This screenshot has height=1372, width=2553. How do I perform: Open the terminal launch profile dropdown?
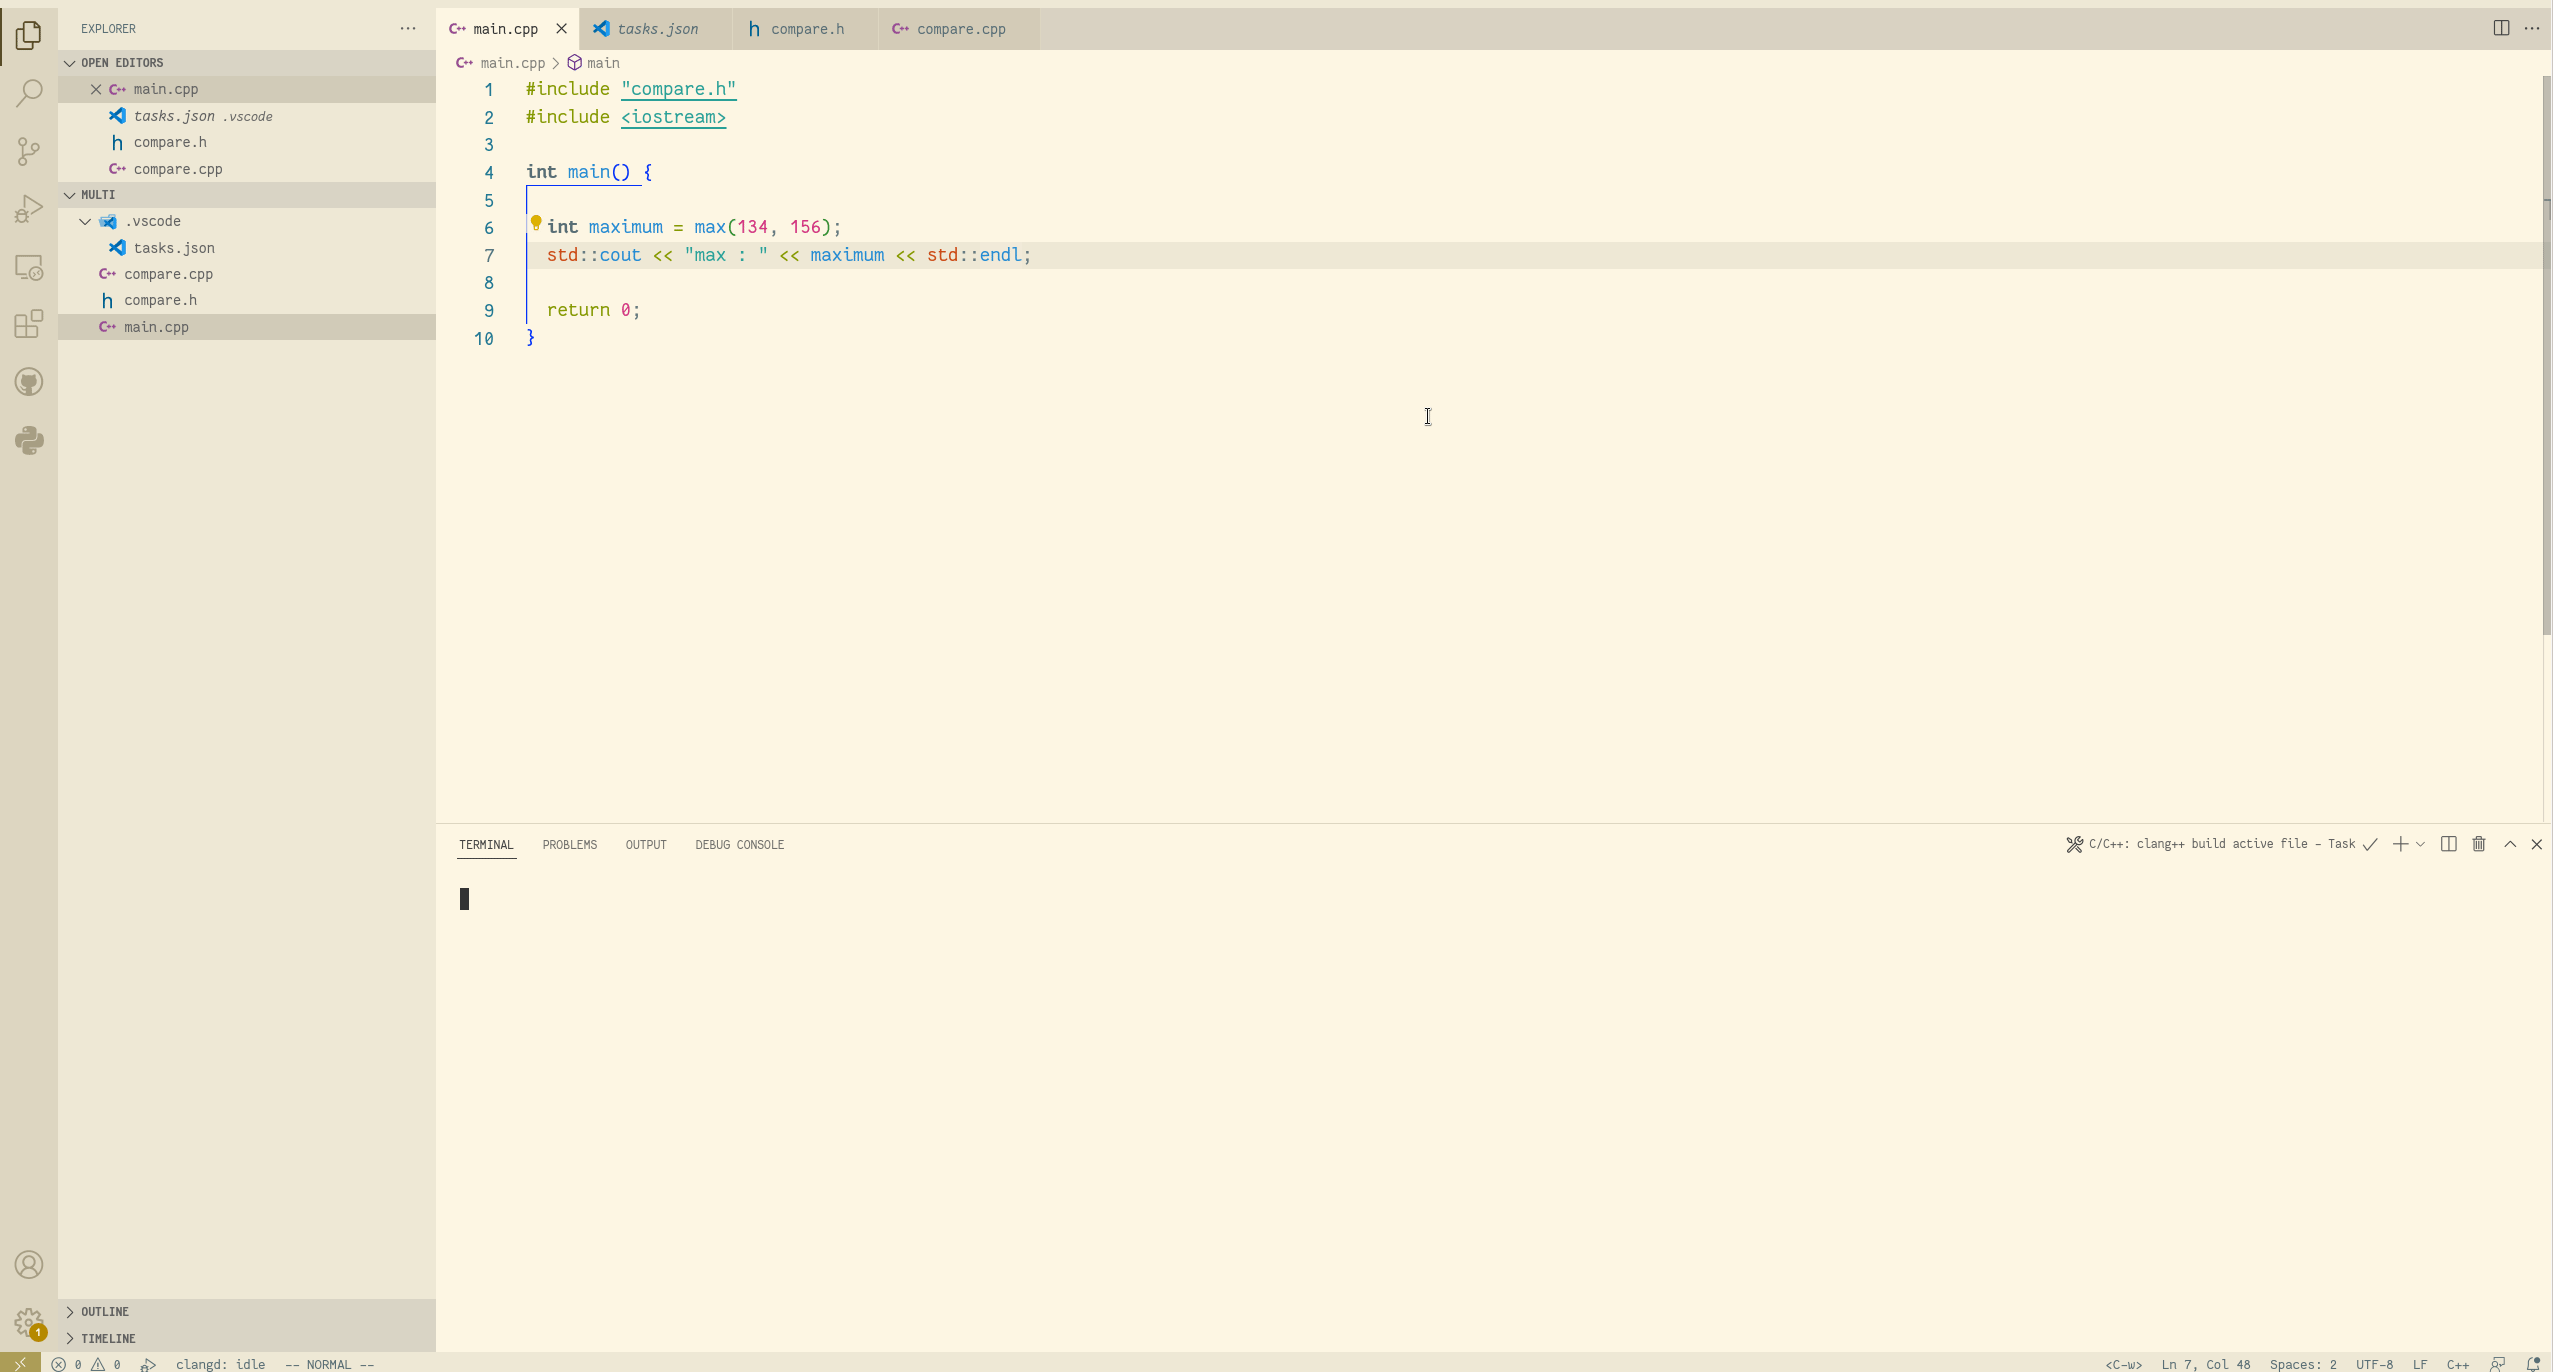[2420, 844]
